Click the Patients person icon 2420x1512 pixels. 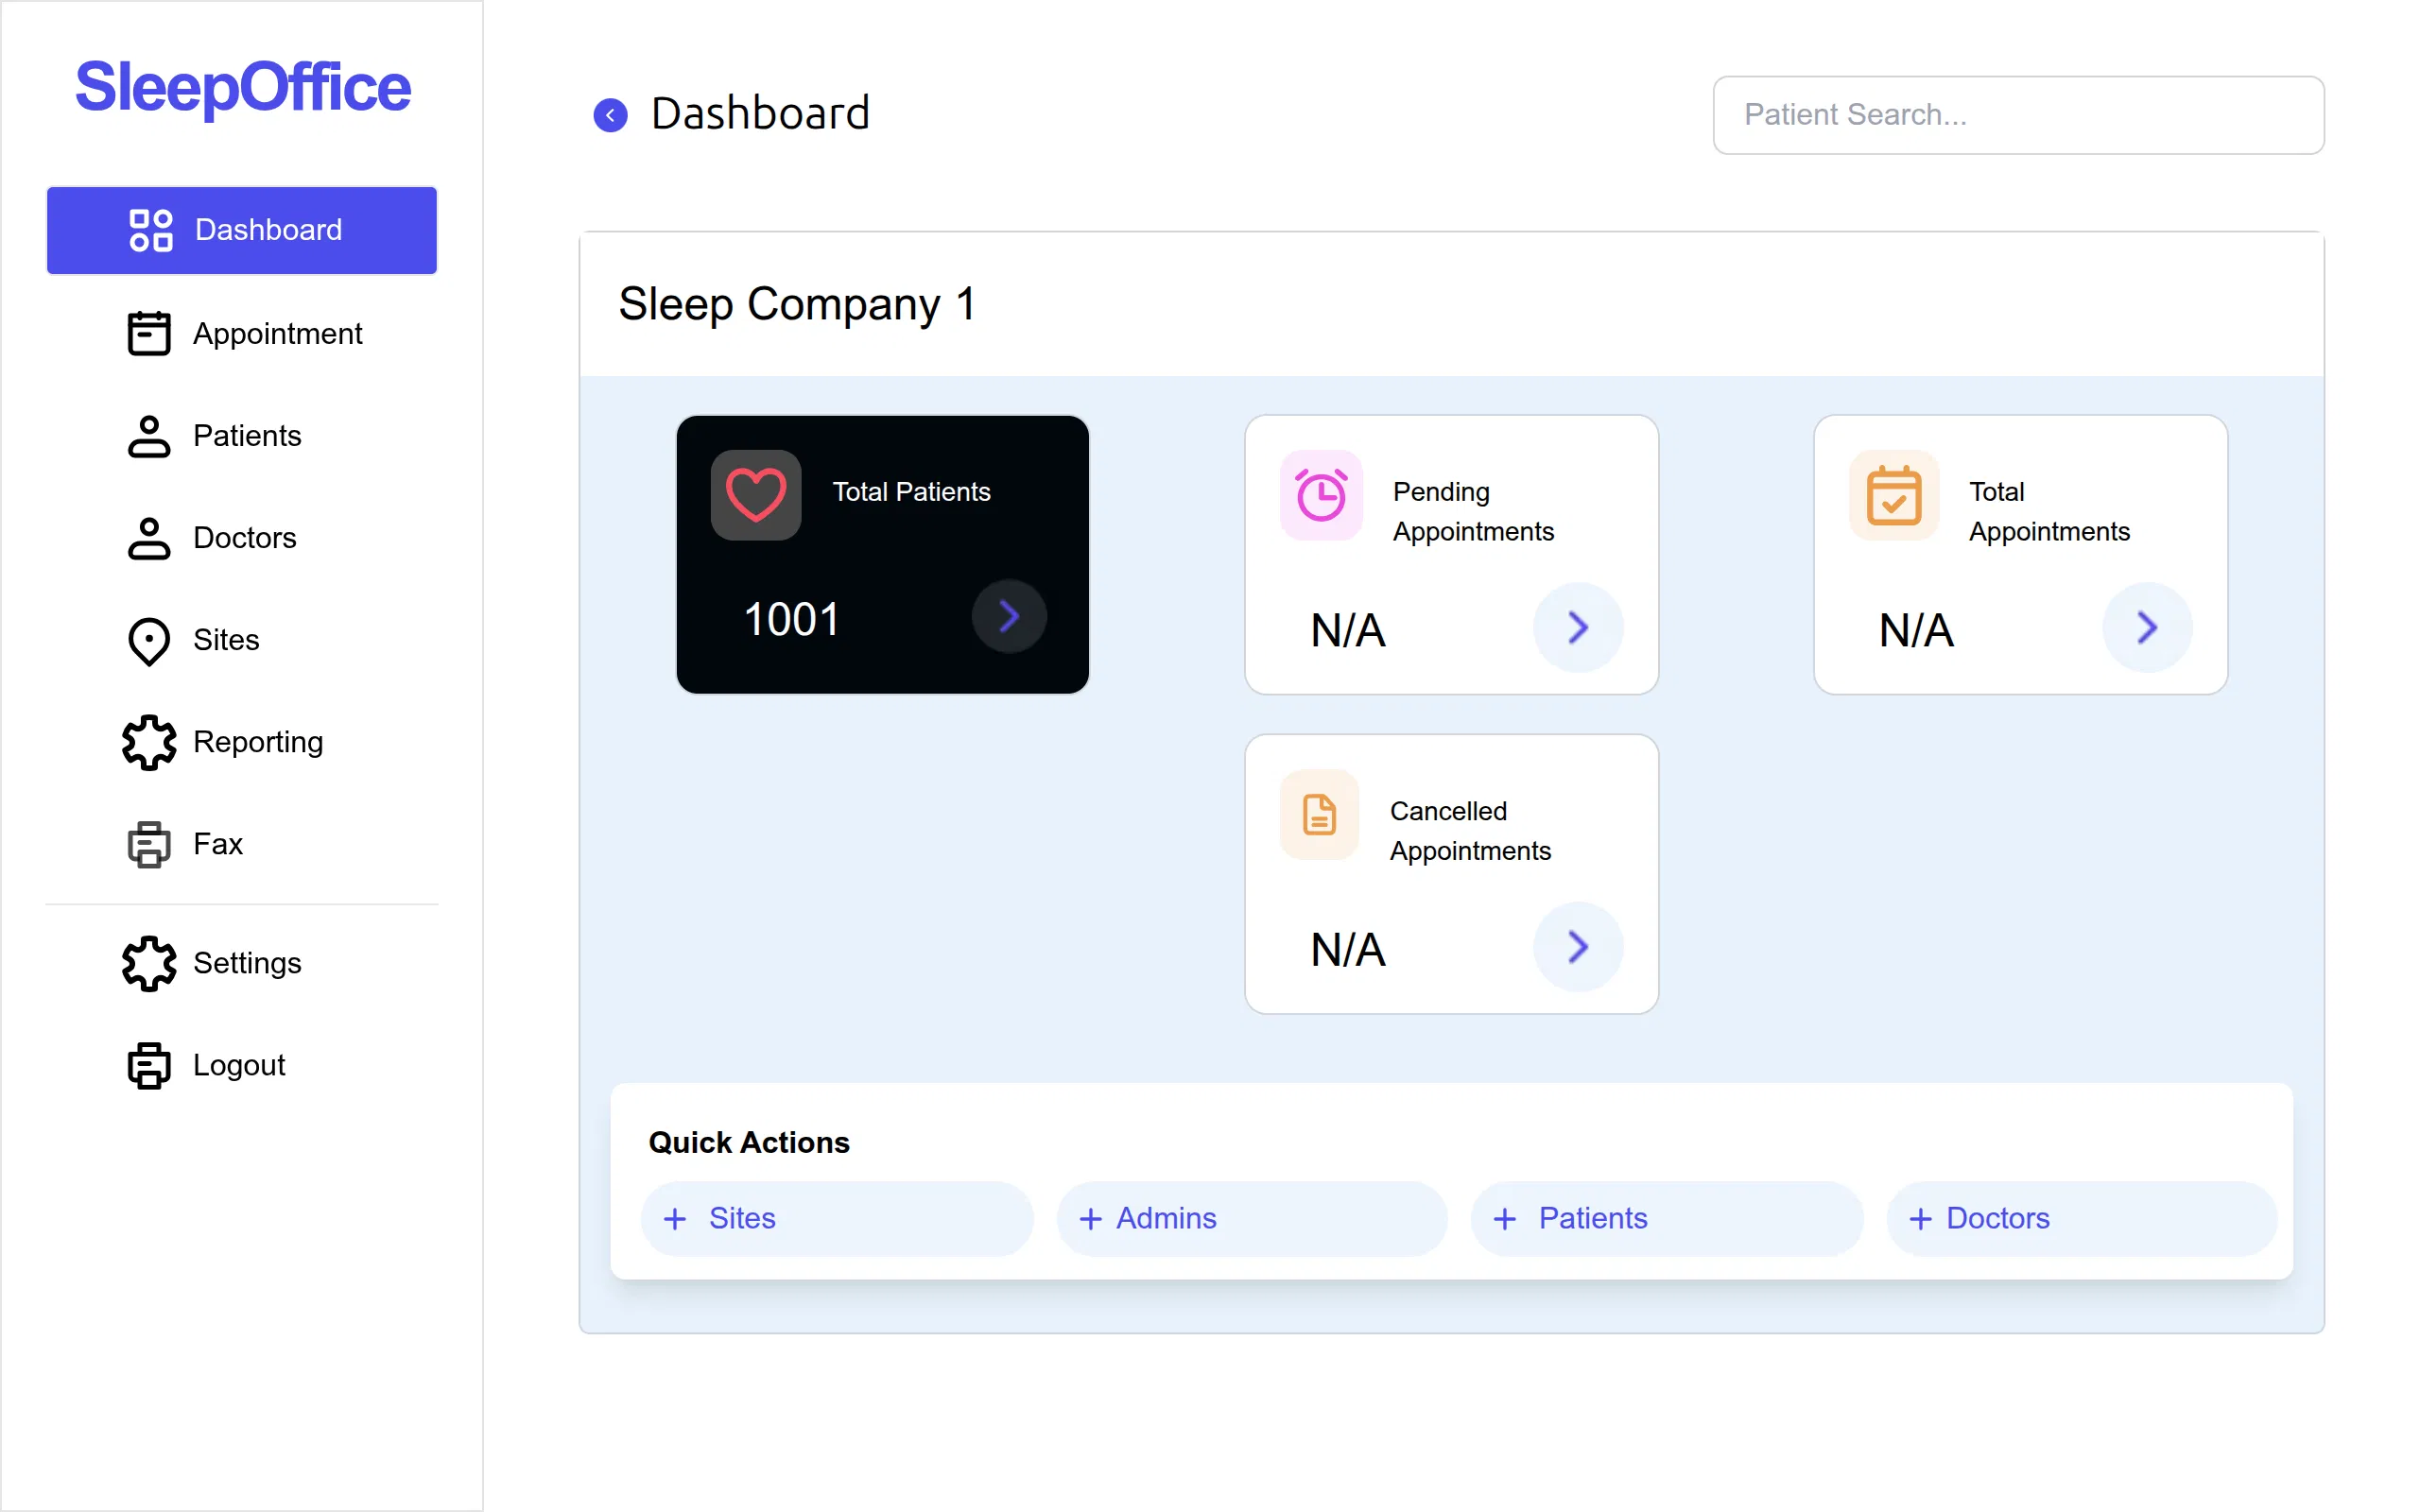149,436
